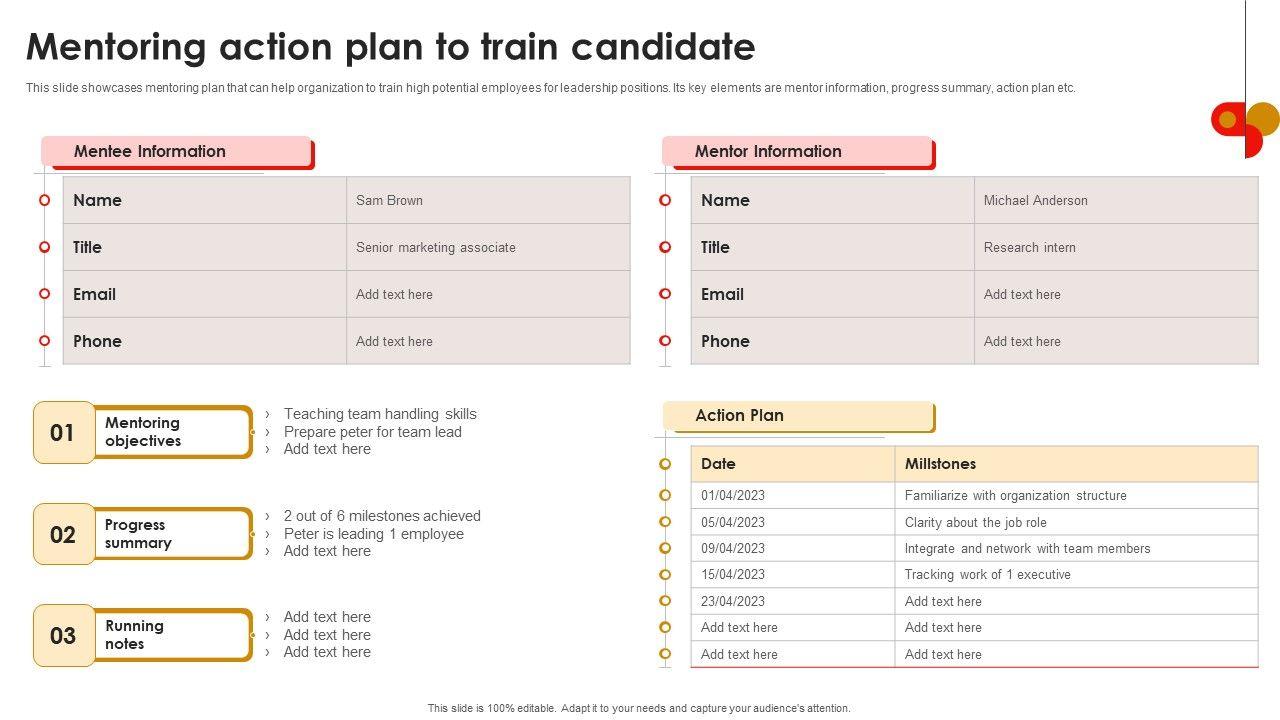Click red bullet beside Mentor Email row

point(665,294)
